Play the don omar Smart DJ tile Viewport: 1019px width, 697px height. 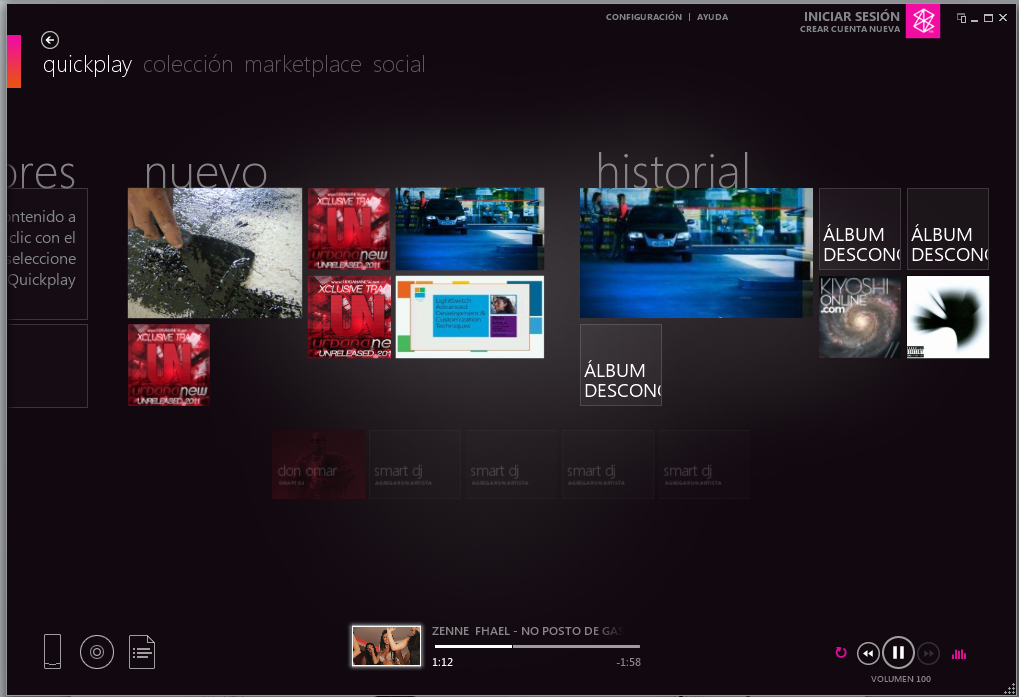coord(318,464)
